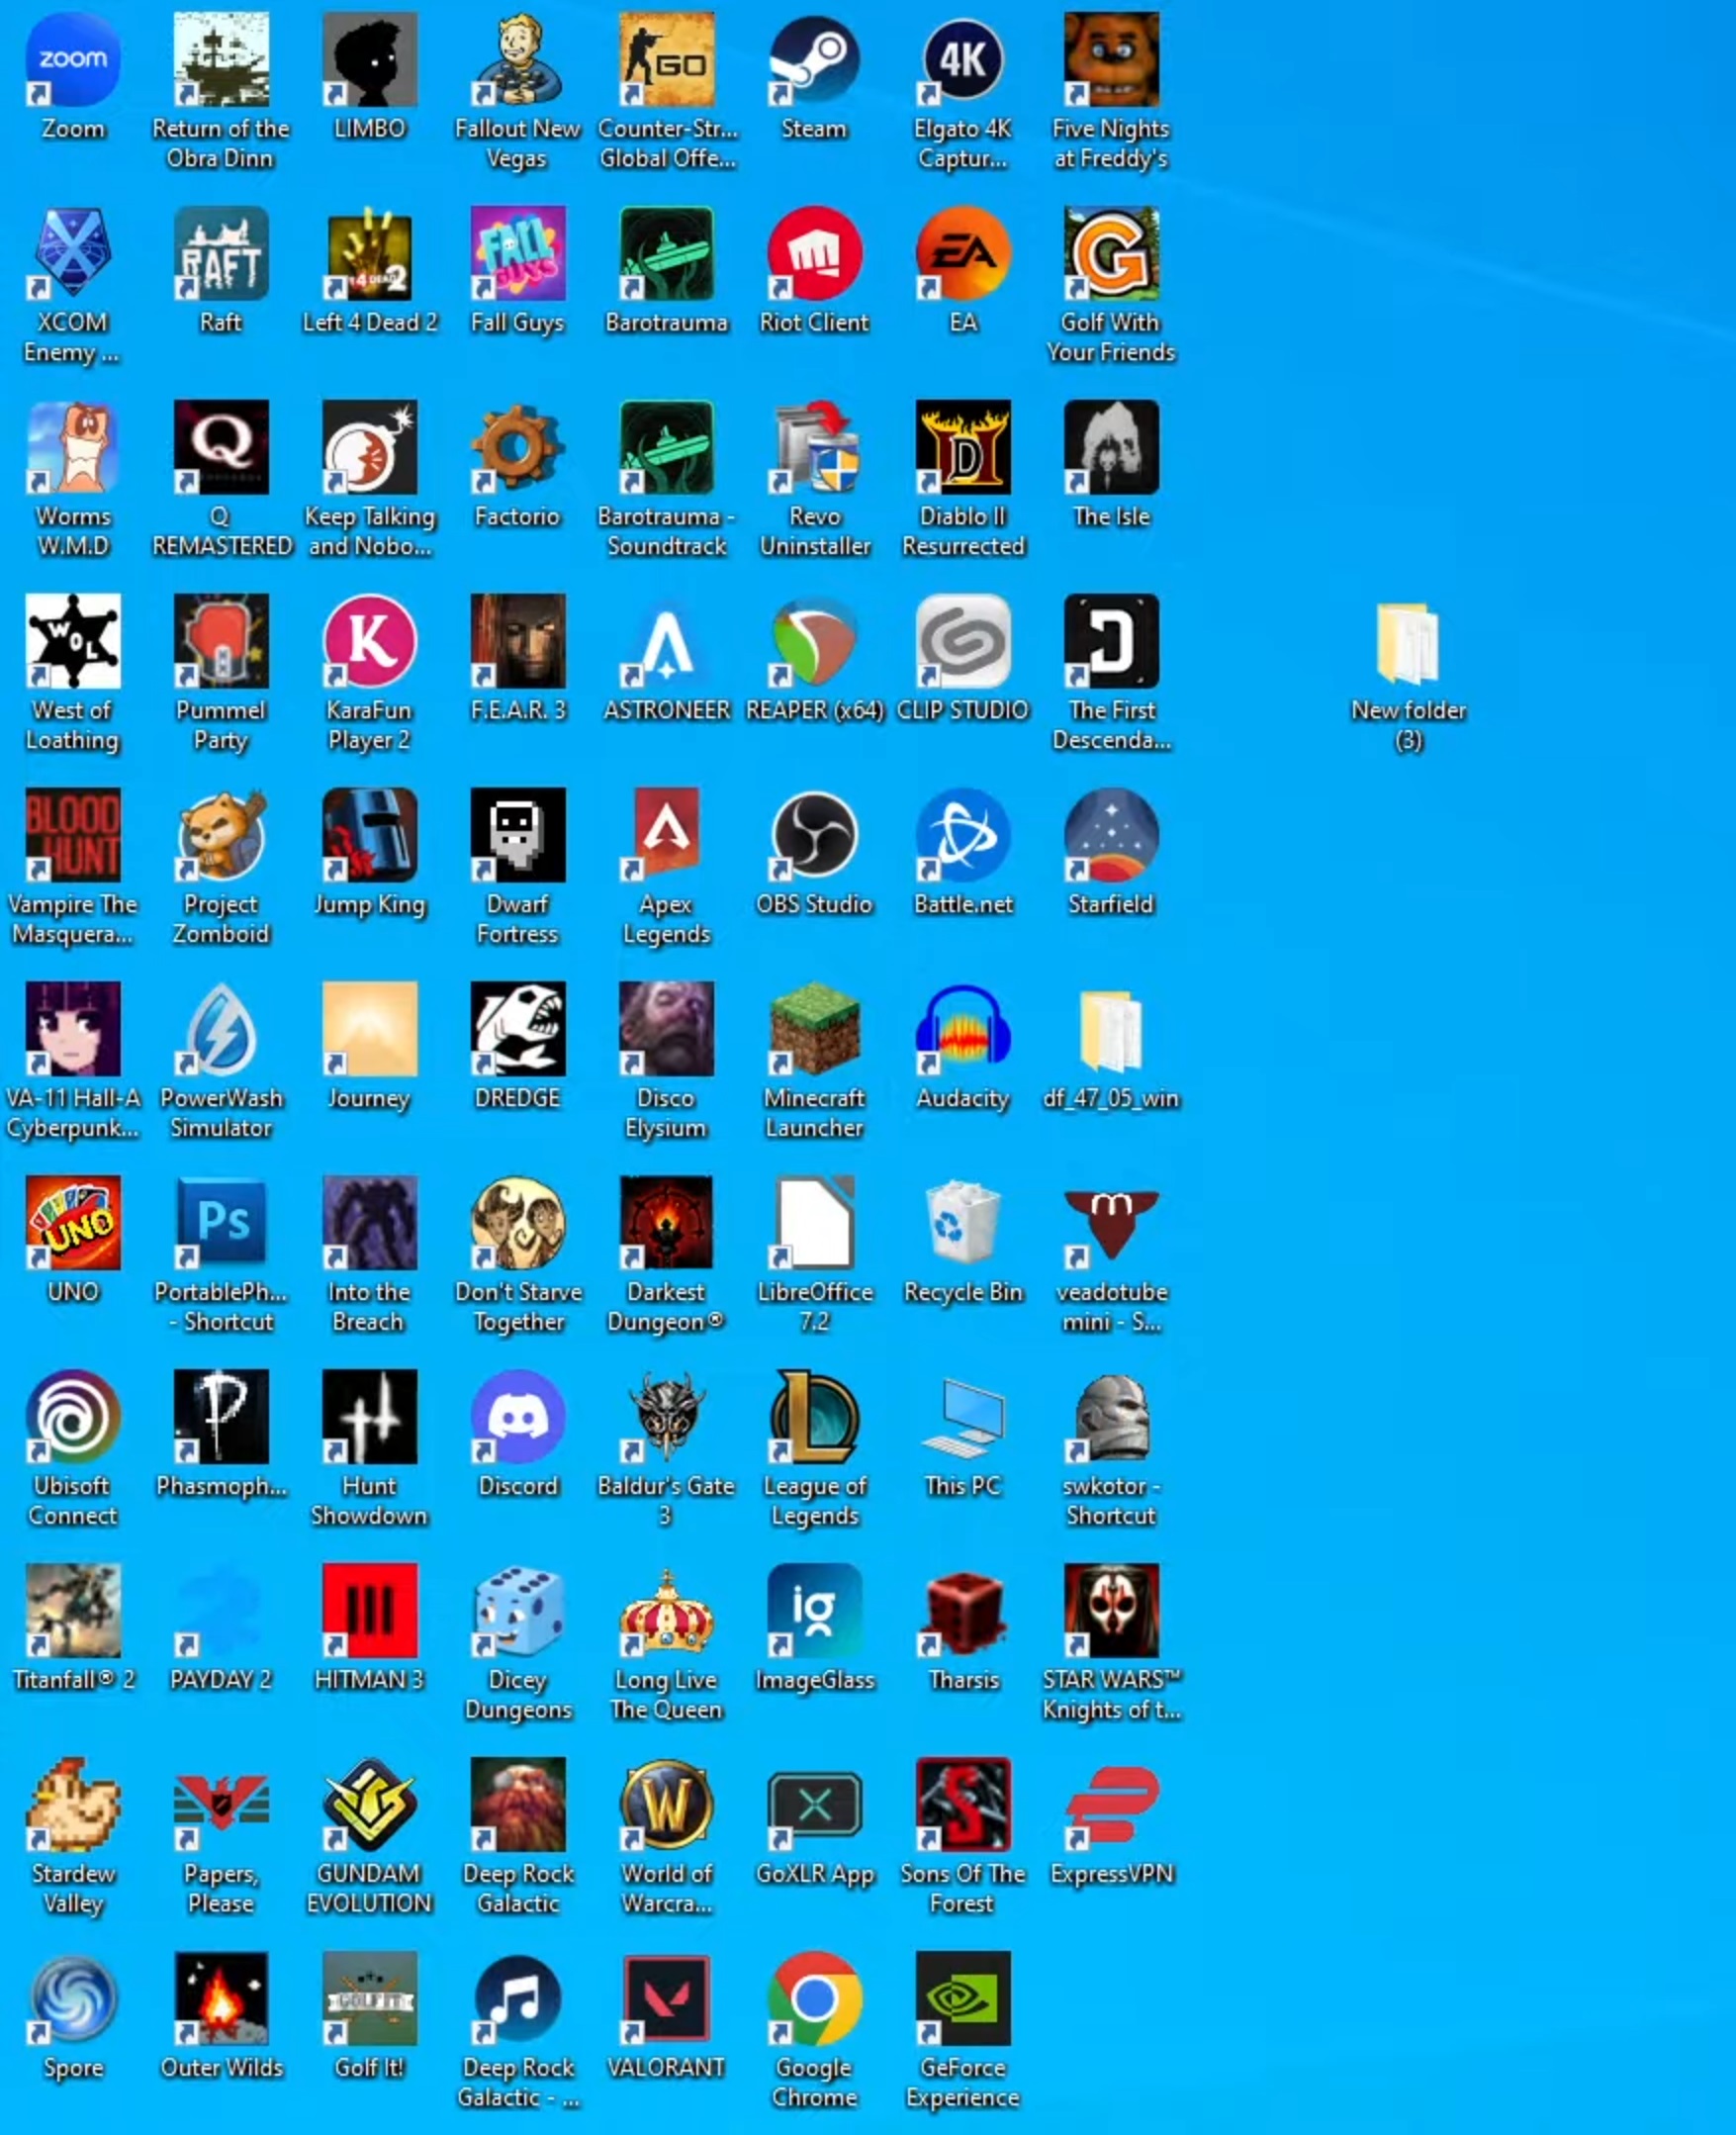Open the Zoom desktop shortcut
The image size is (1736, 2135).
(x=73, y=60)
